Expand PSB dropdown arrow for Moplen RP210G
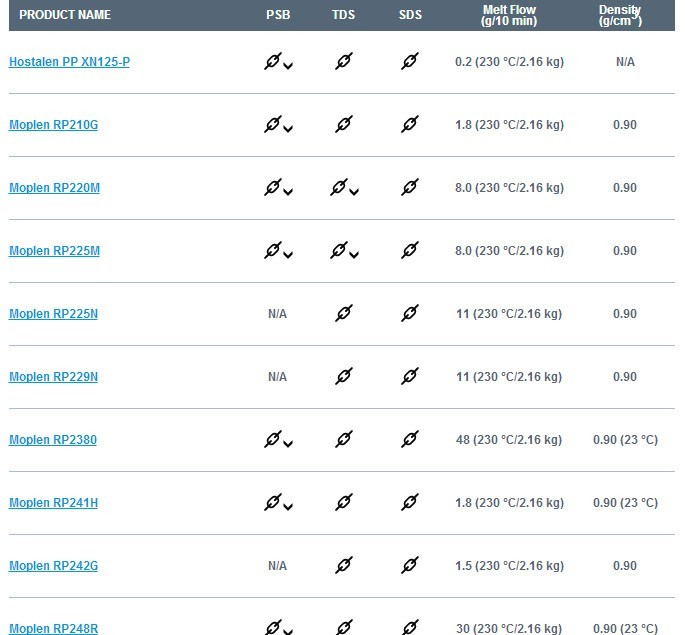The height and width of the screenshot is (635, 685). point(288,129)
